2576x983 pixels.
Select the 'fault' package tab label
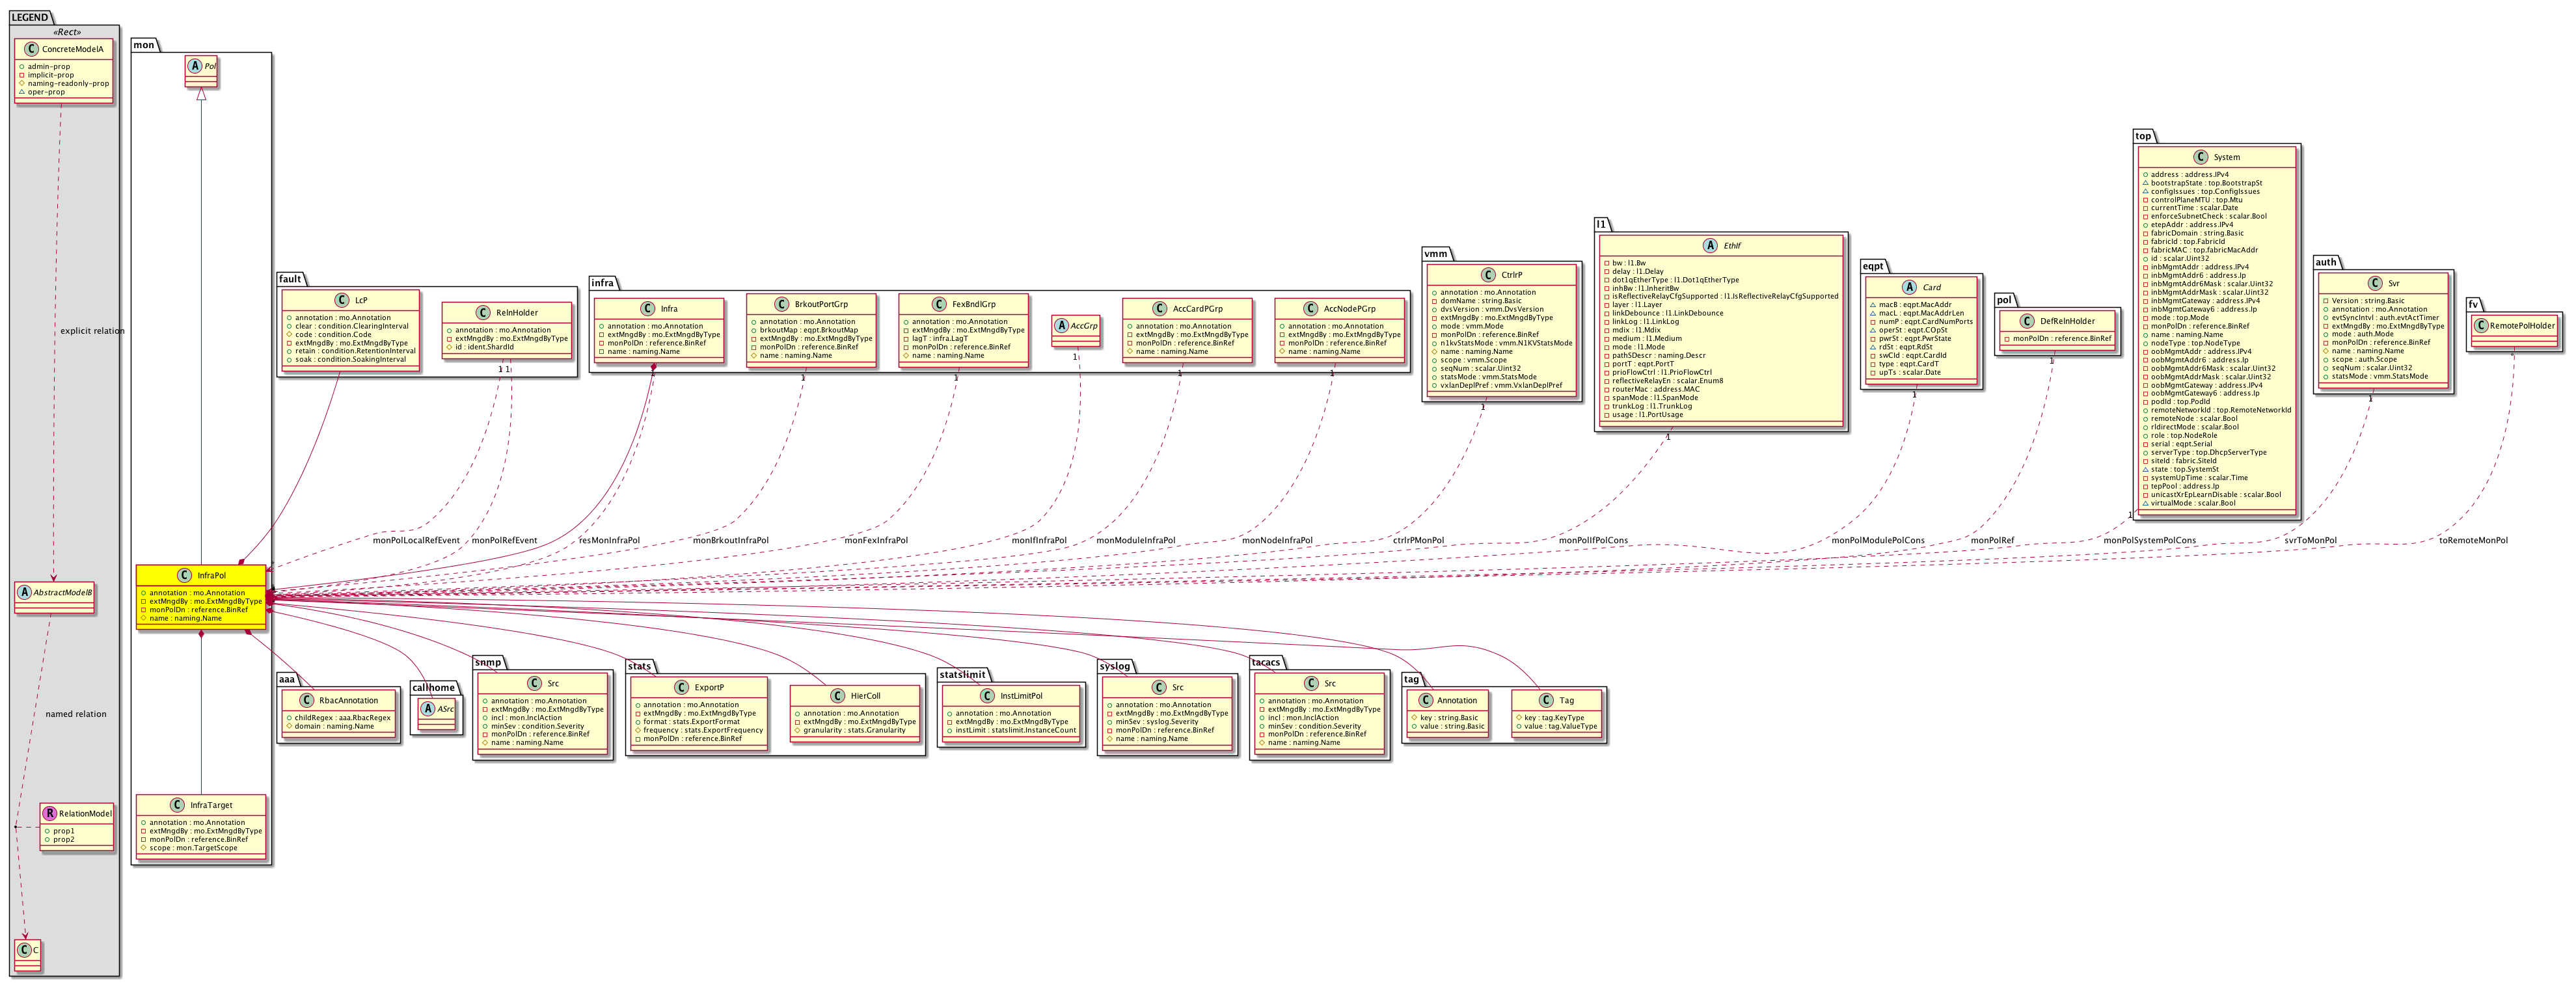coord(290,279)
